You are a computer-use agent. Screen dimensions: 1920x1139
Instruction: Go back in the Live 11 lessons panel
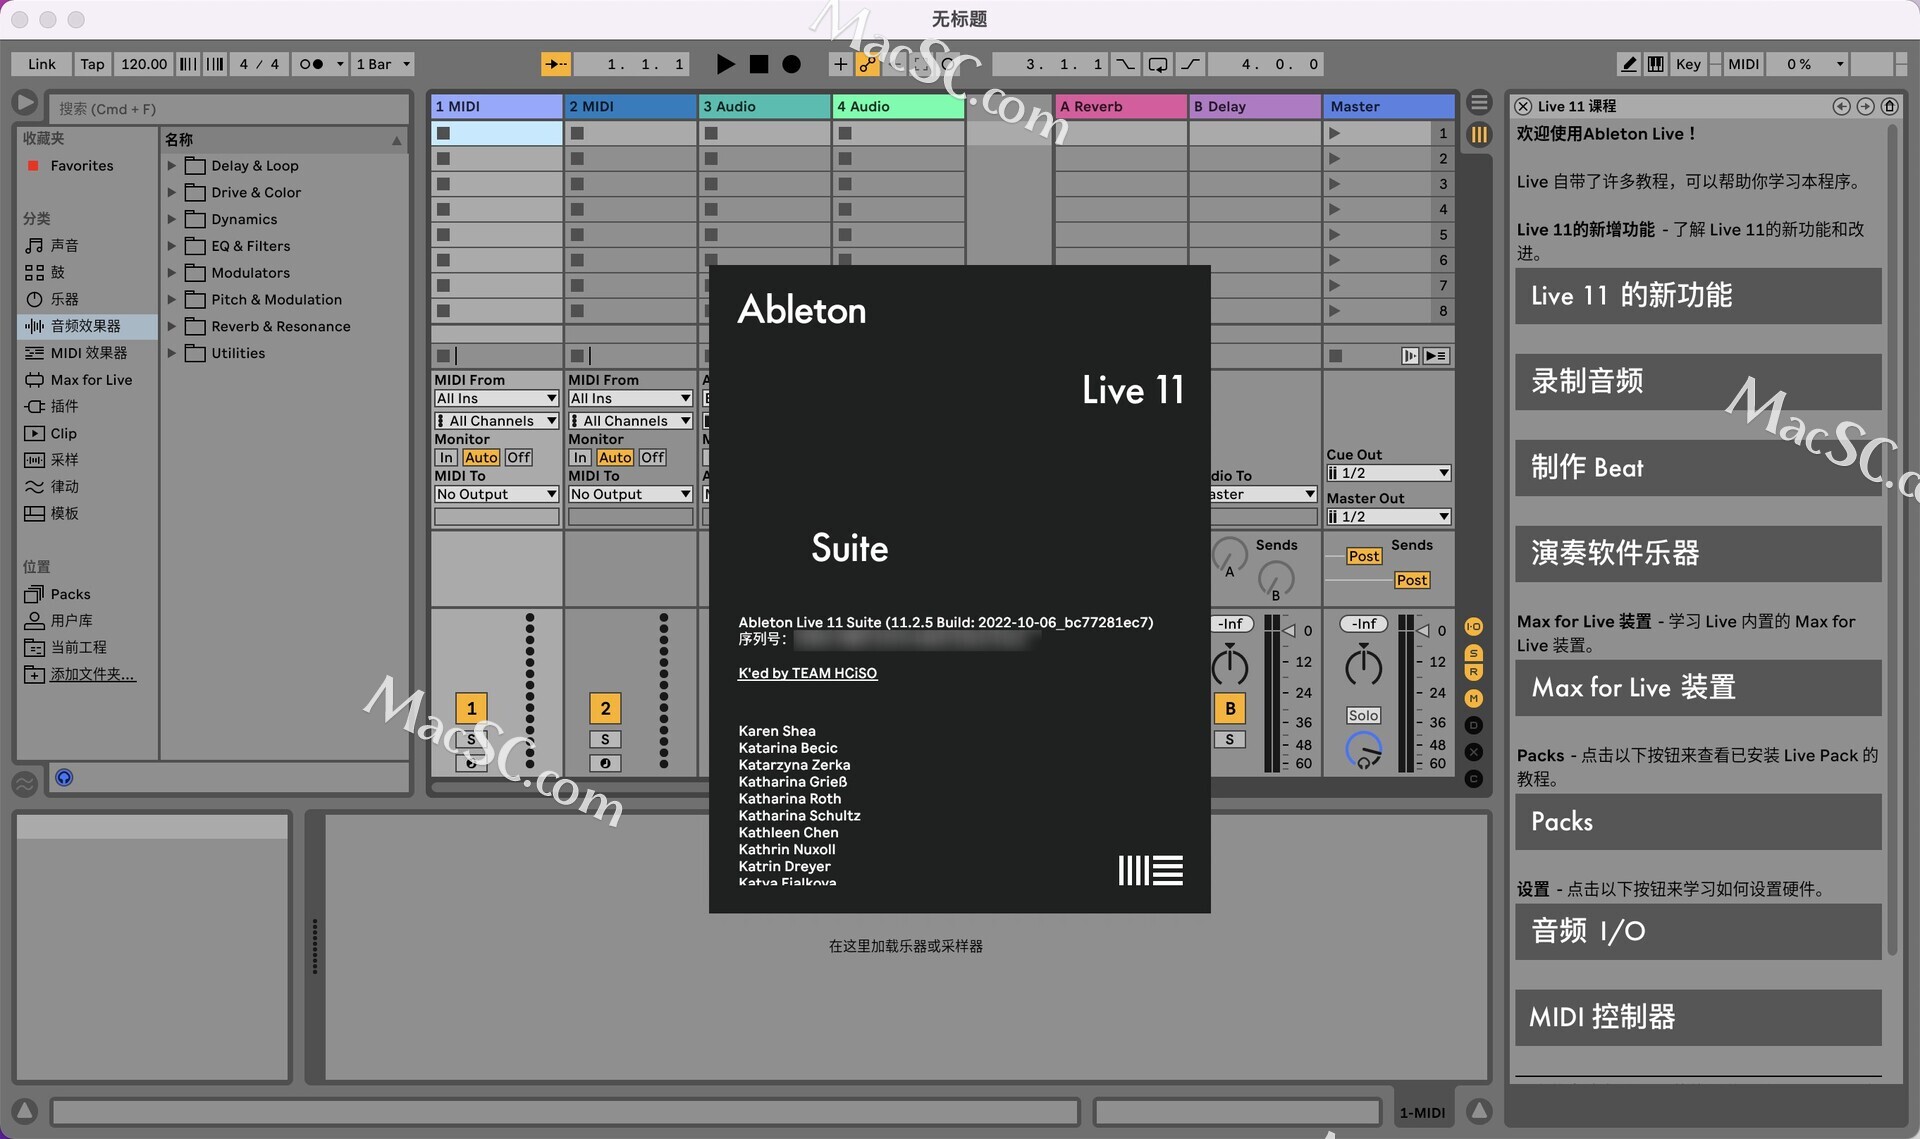(x=1841, y=106)
